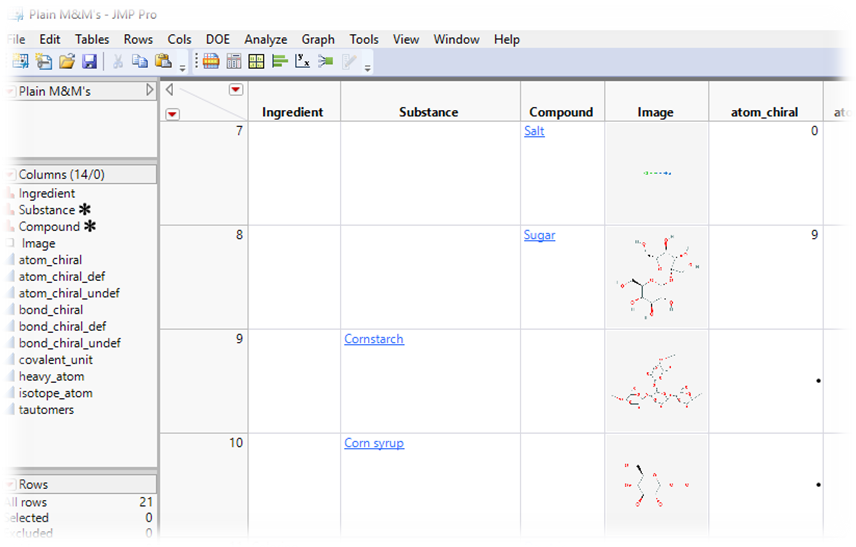Open the first toolbar overflow options arrow
This screenshot has width=856, height=547.
(x=182, y=68)
